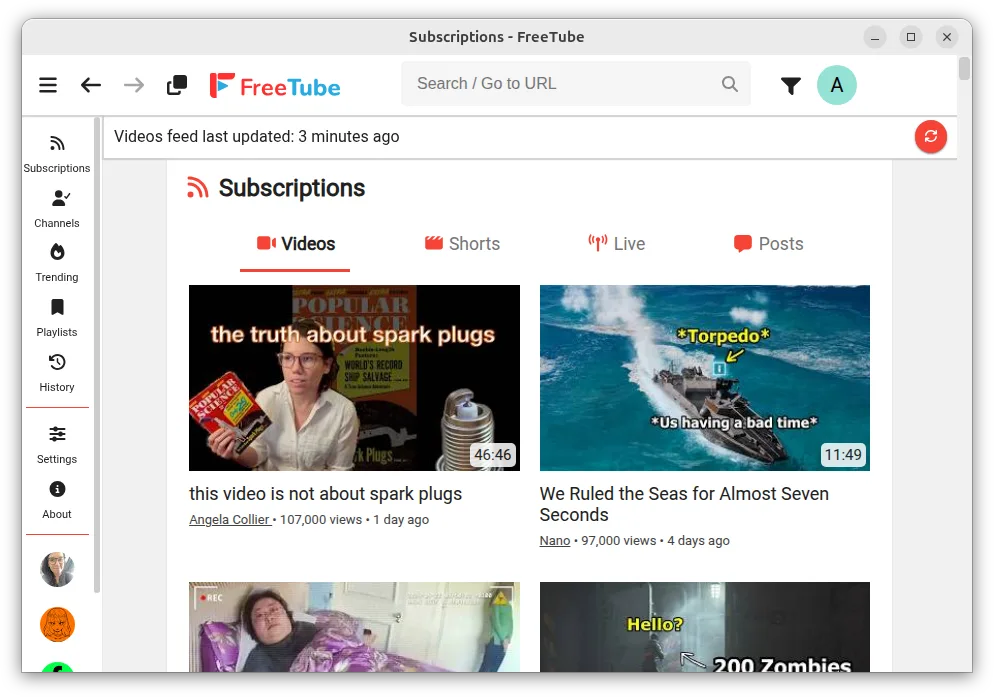Maximize the FreeTube window
994x697 pixels.
911,37
